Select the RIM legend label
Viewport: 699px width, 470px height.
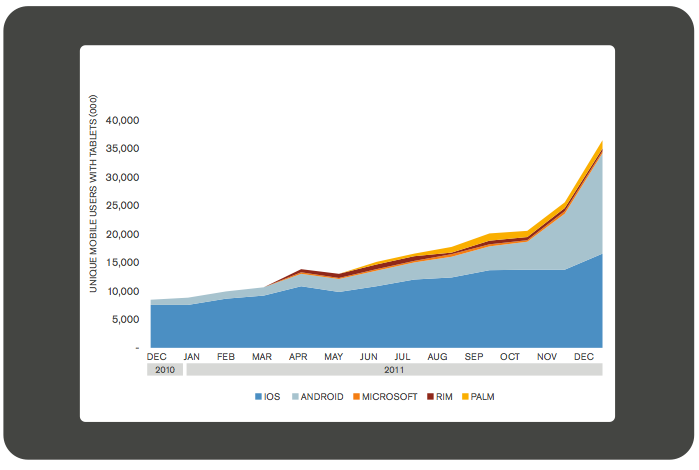tap(444, 396)
